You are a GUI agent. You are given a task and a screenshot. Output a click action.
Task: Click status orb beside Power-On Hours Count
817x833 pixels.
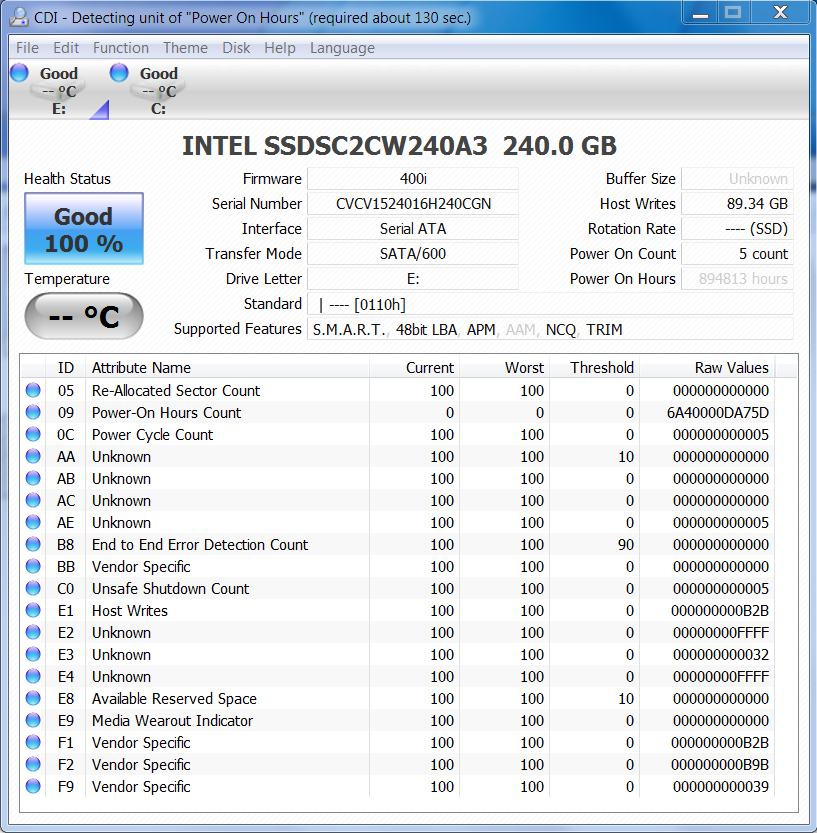point(34,413)
